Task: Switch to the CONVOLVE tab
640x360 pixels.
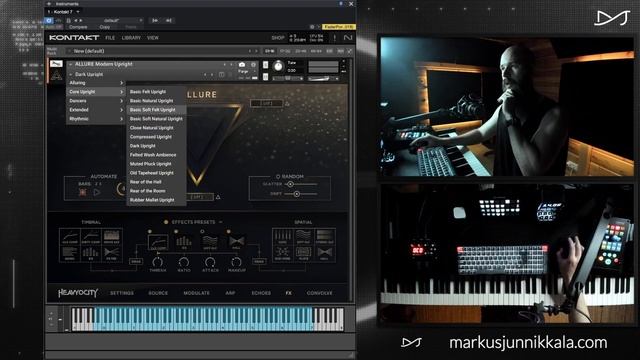Action: pyautogui.click(x=319, y=293)
